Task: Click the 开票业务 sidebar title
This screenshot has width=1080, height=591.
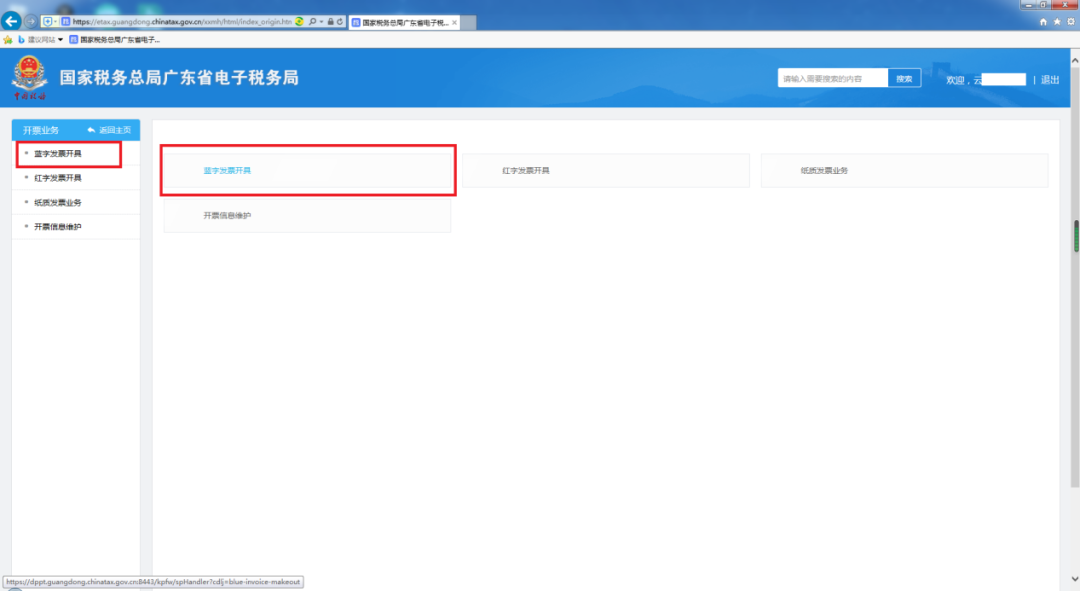Action: coord(41,130)
